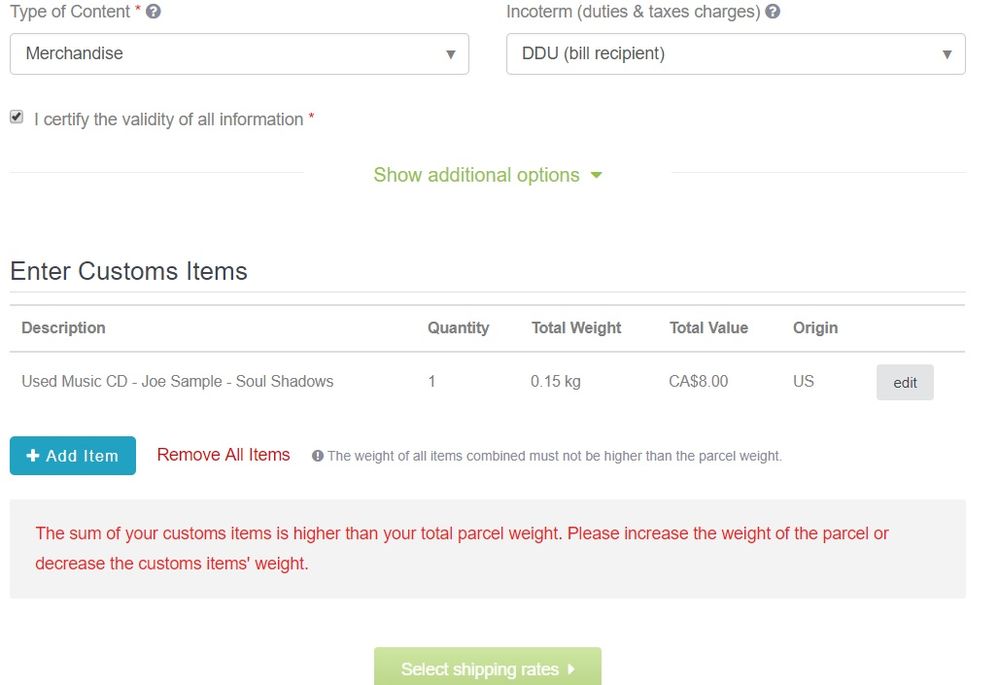Image resolution: width=999 pixels, height=685 pixels.
Task: Click the green Select shipping rates button
Action: [x=487, y=669]
